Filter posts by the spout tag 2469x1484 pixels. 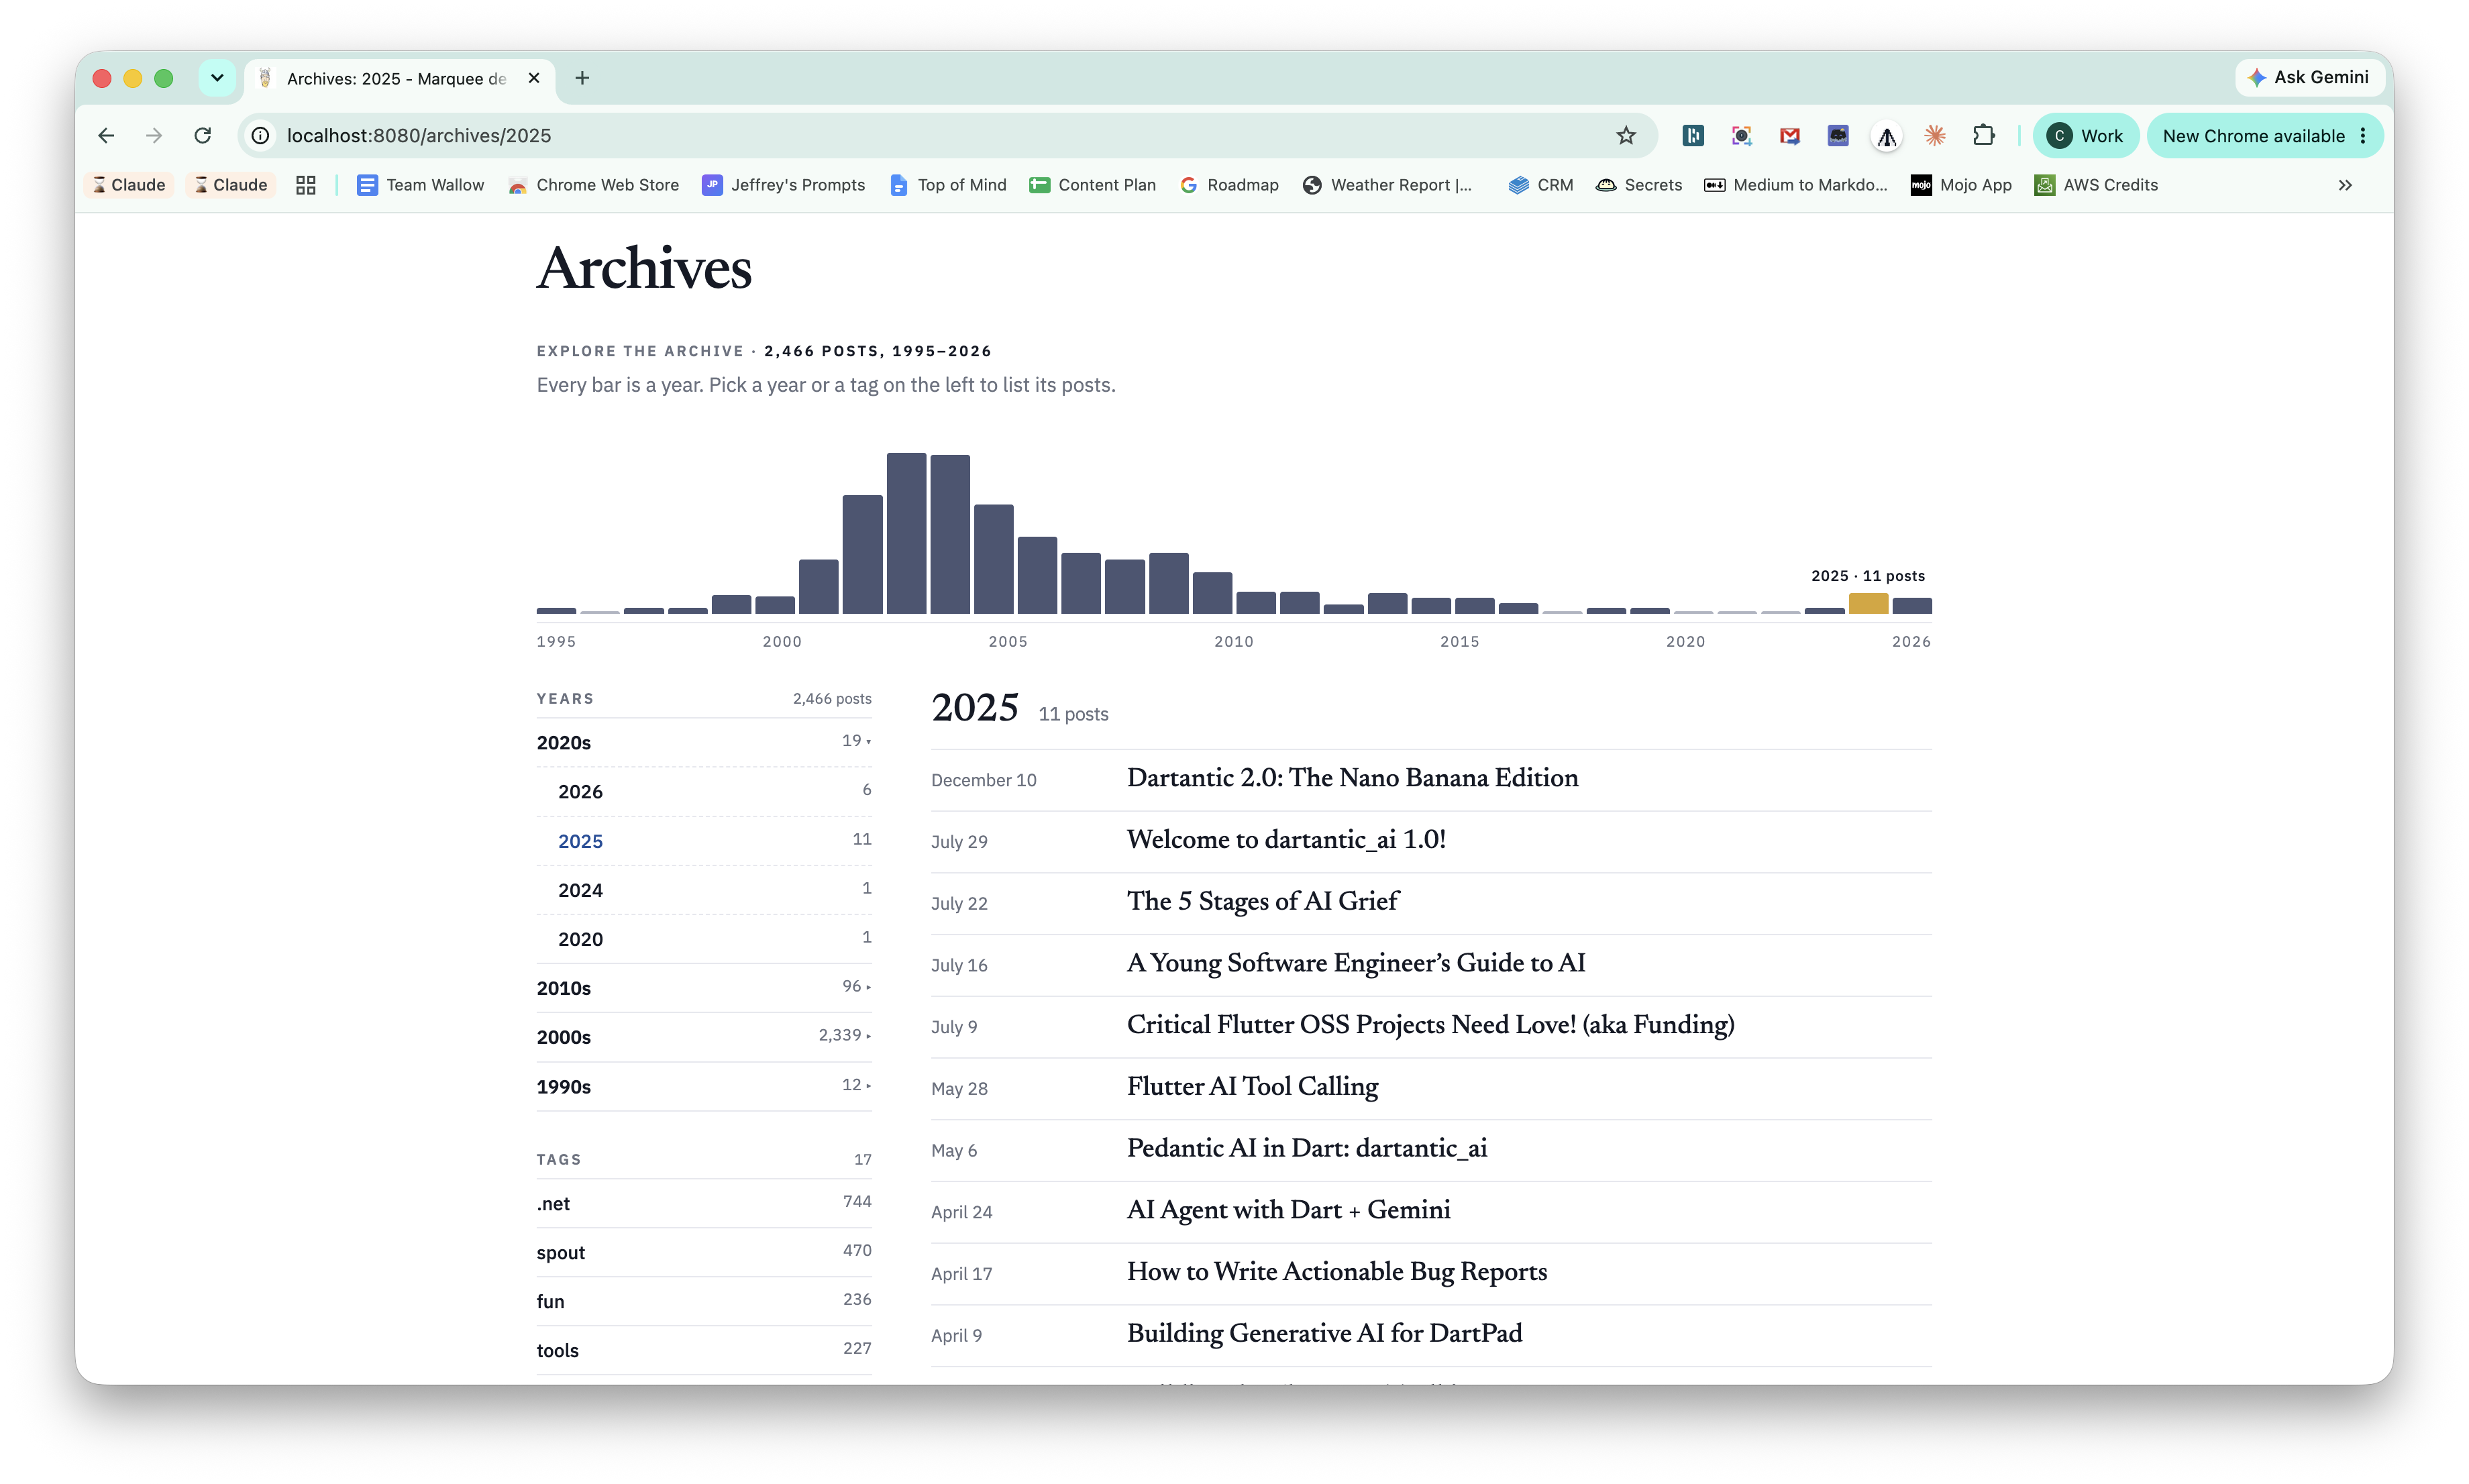(704, 1252)
